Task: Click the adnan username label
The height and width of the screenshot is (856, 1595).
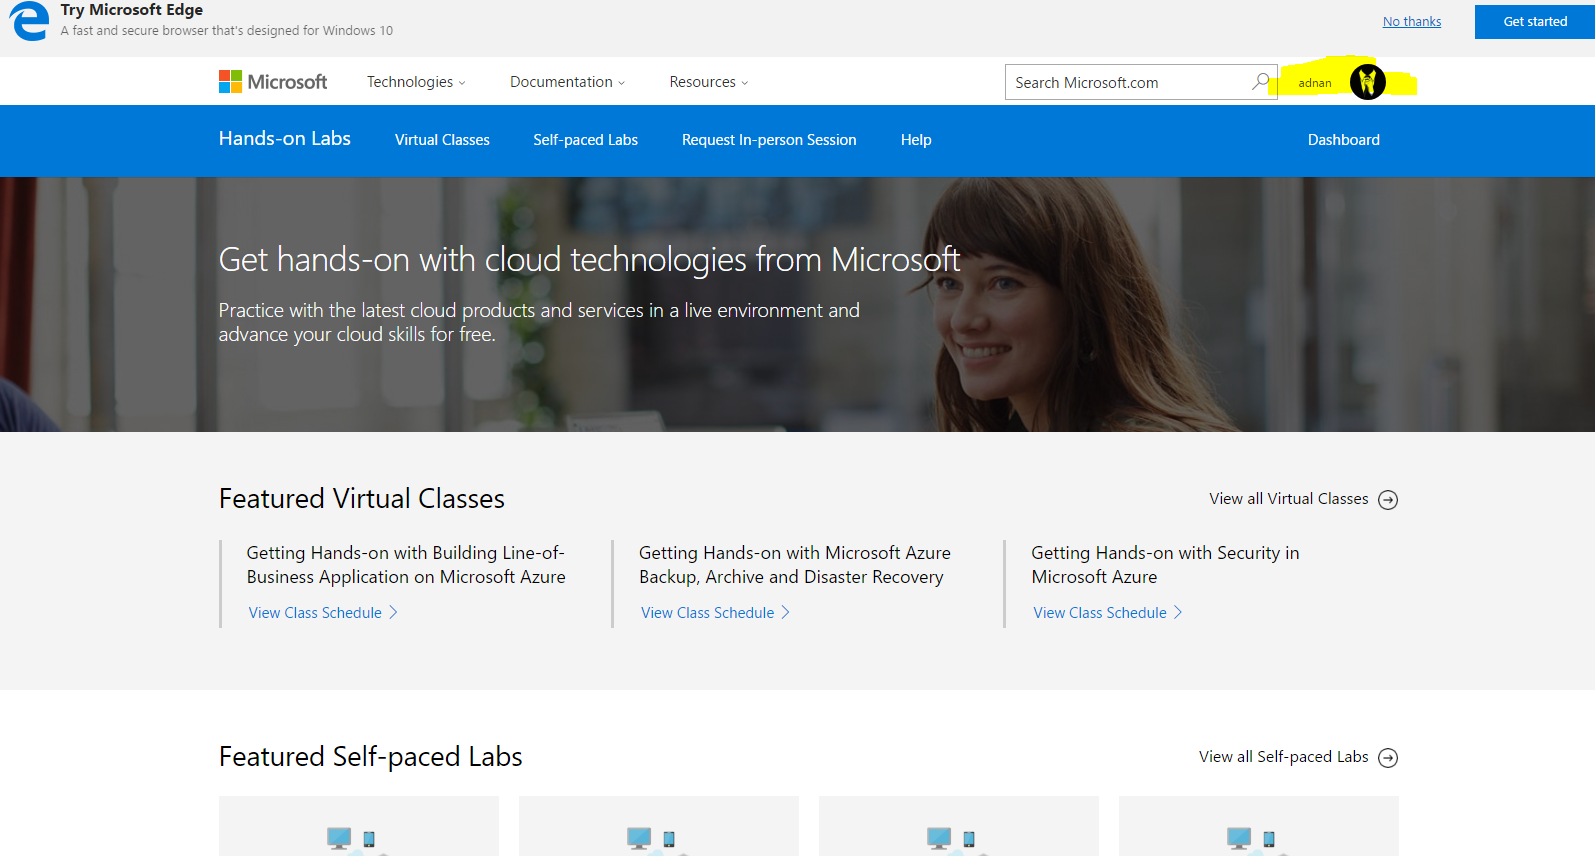Action: [x=1315, y=83]
